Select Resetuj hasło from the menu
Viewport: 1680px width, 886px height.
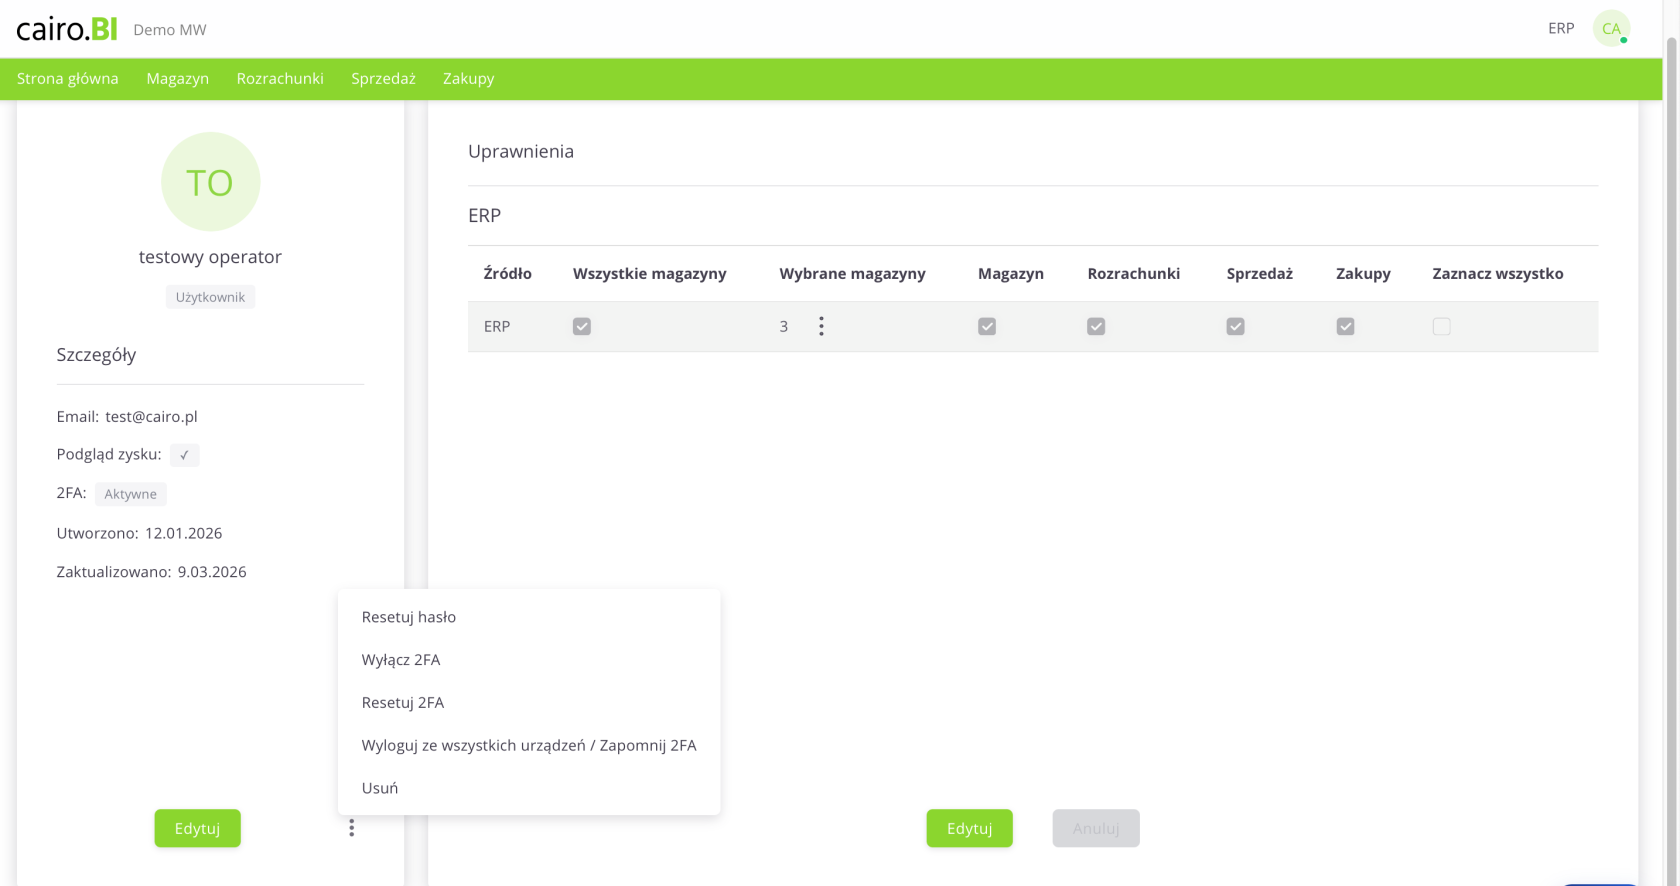click(409, 617)
